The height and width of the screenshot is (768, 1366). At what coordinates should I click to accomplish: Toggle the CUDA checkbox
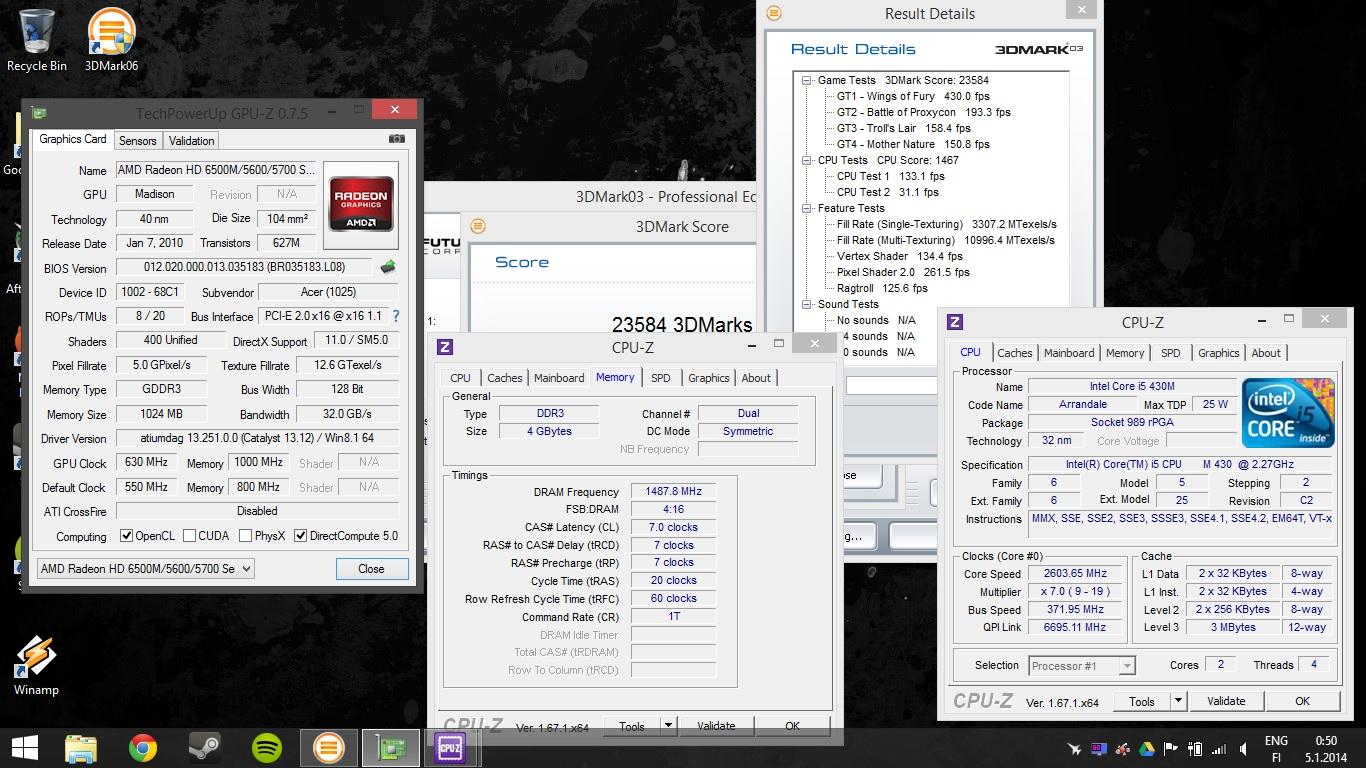coord(189,536)
